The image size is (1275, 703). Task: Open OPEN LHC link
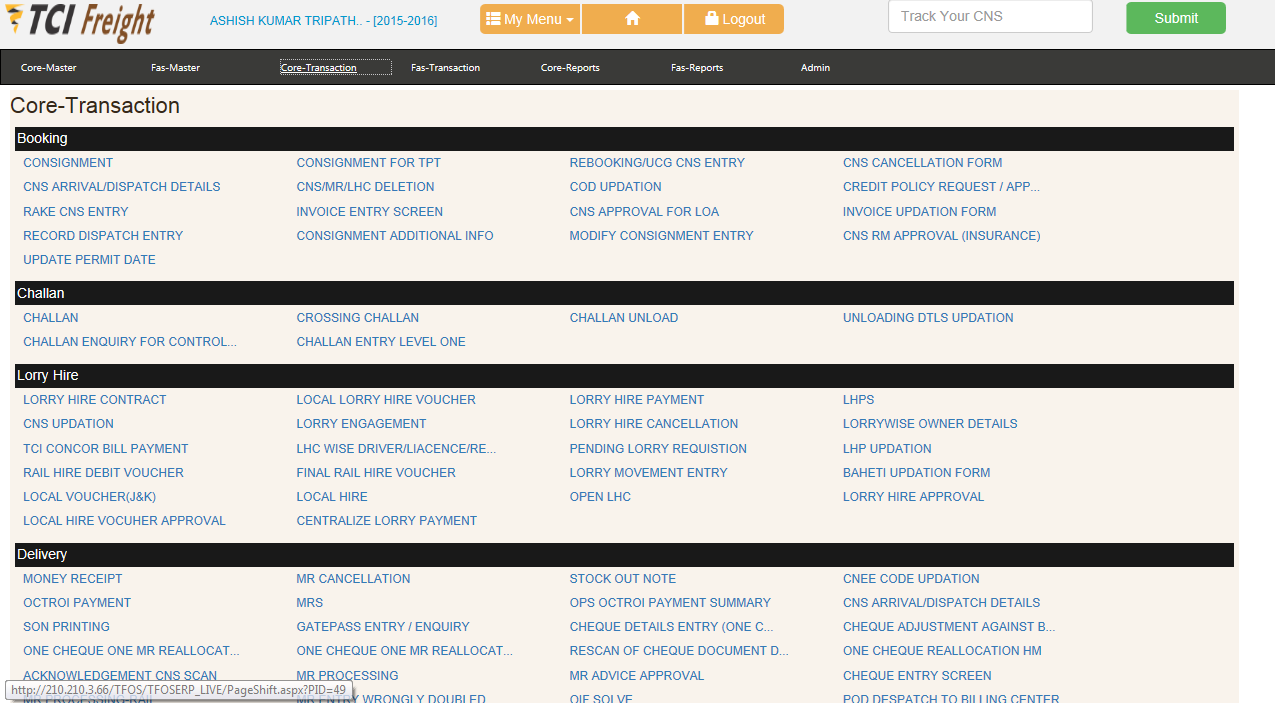[600, 497]
